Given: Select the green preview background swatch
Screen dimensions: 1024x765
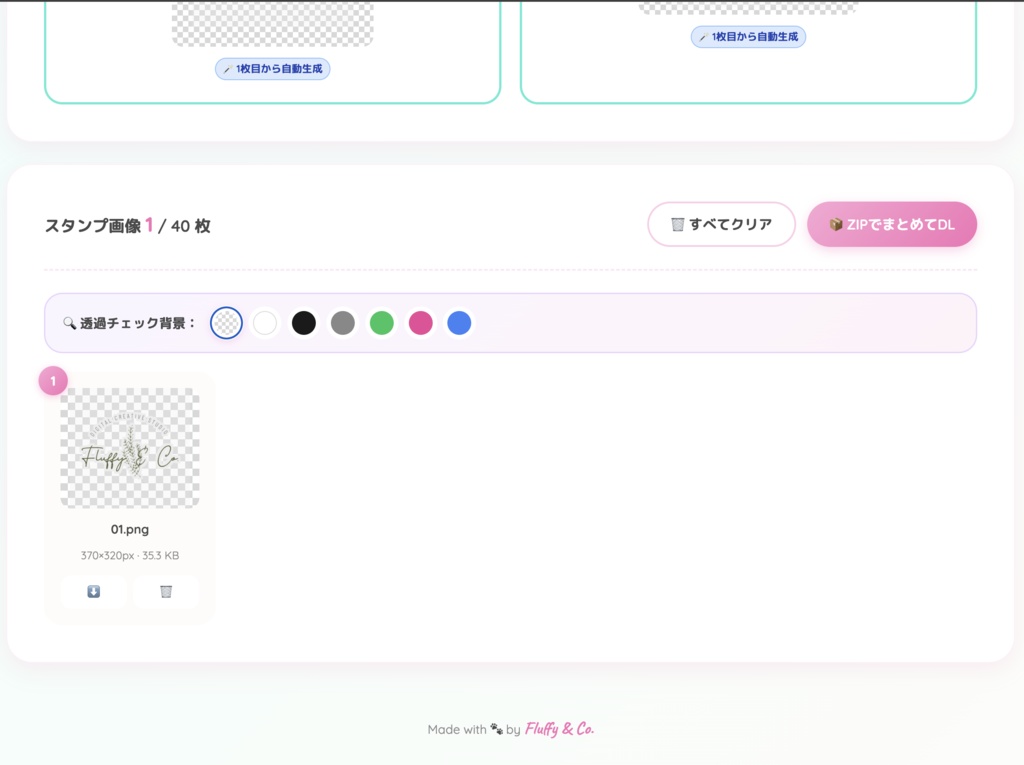Looking at the screenshot, I should point(382,322).
